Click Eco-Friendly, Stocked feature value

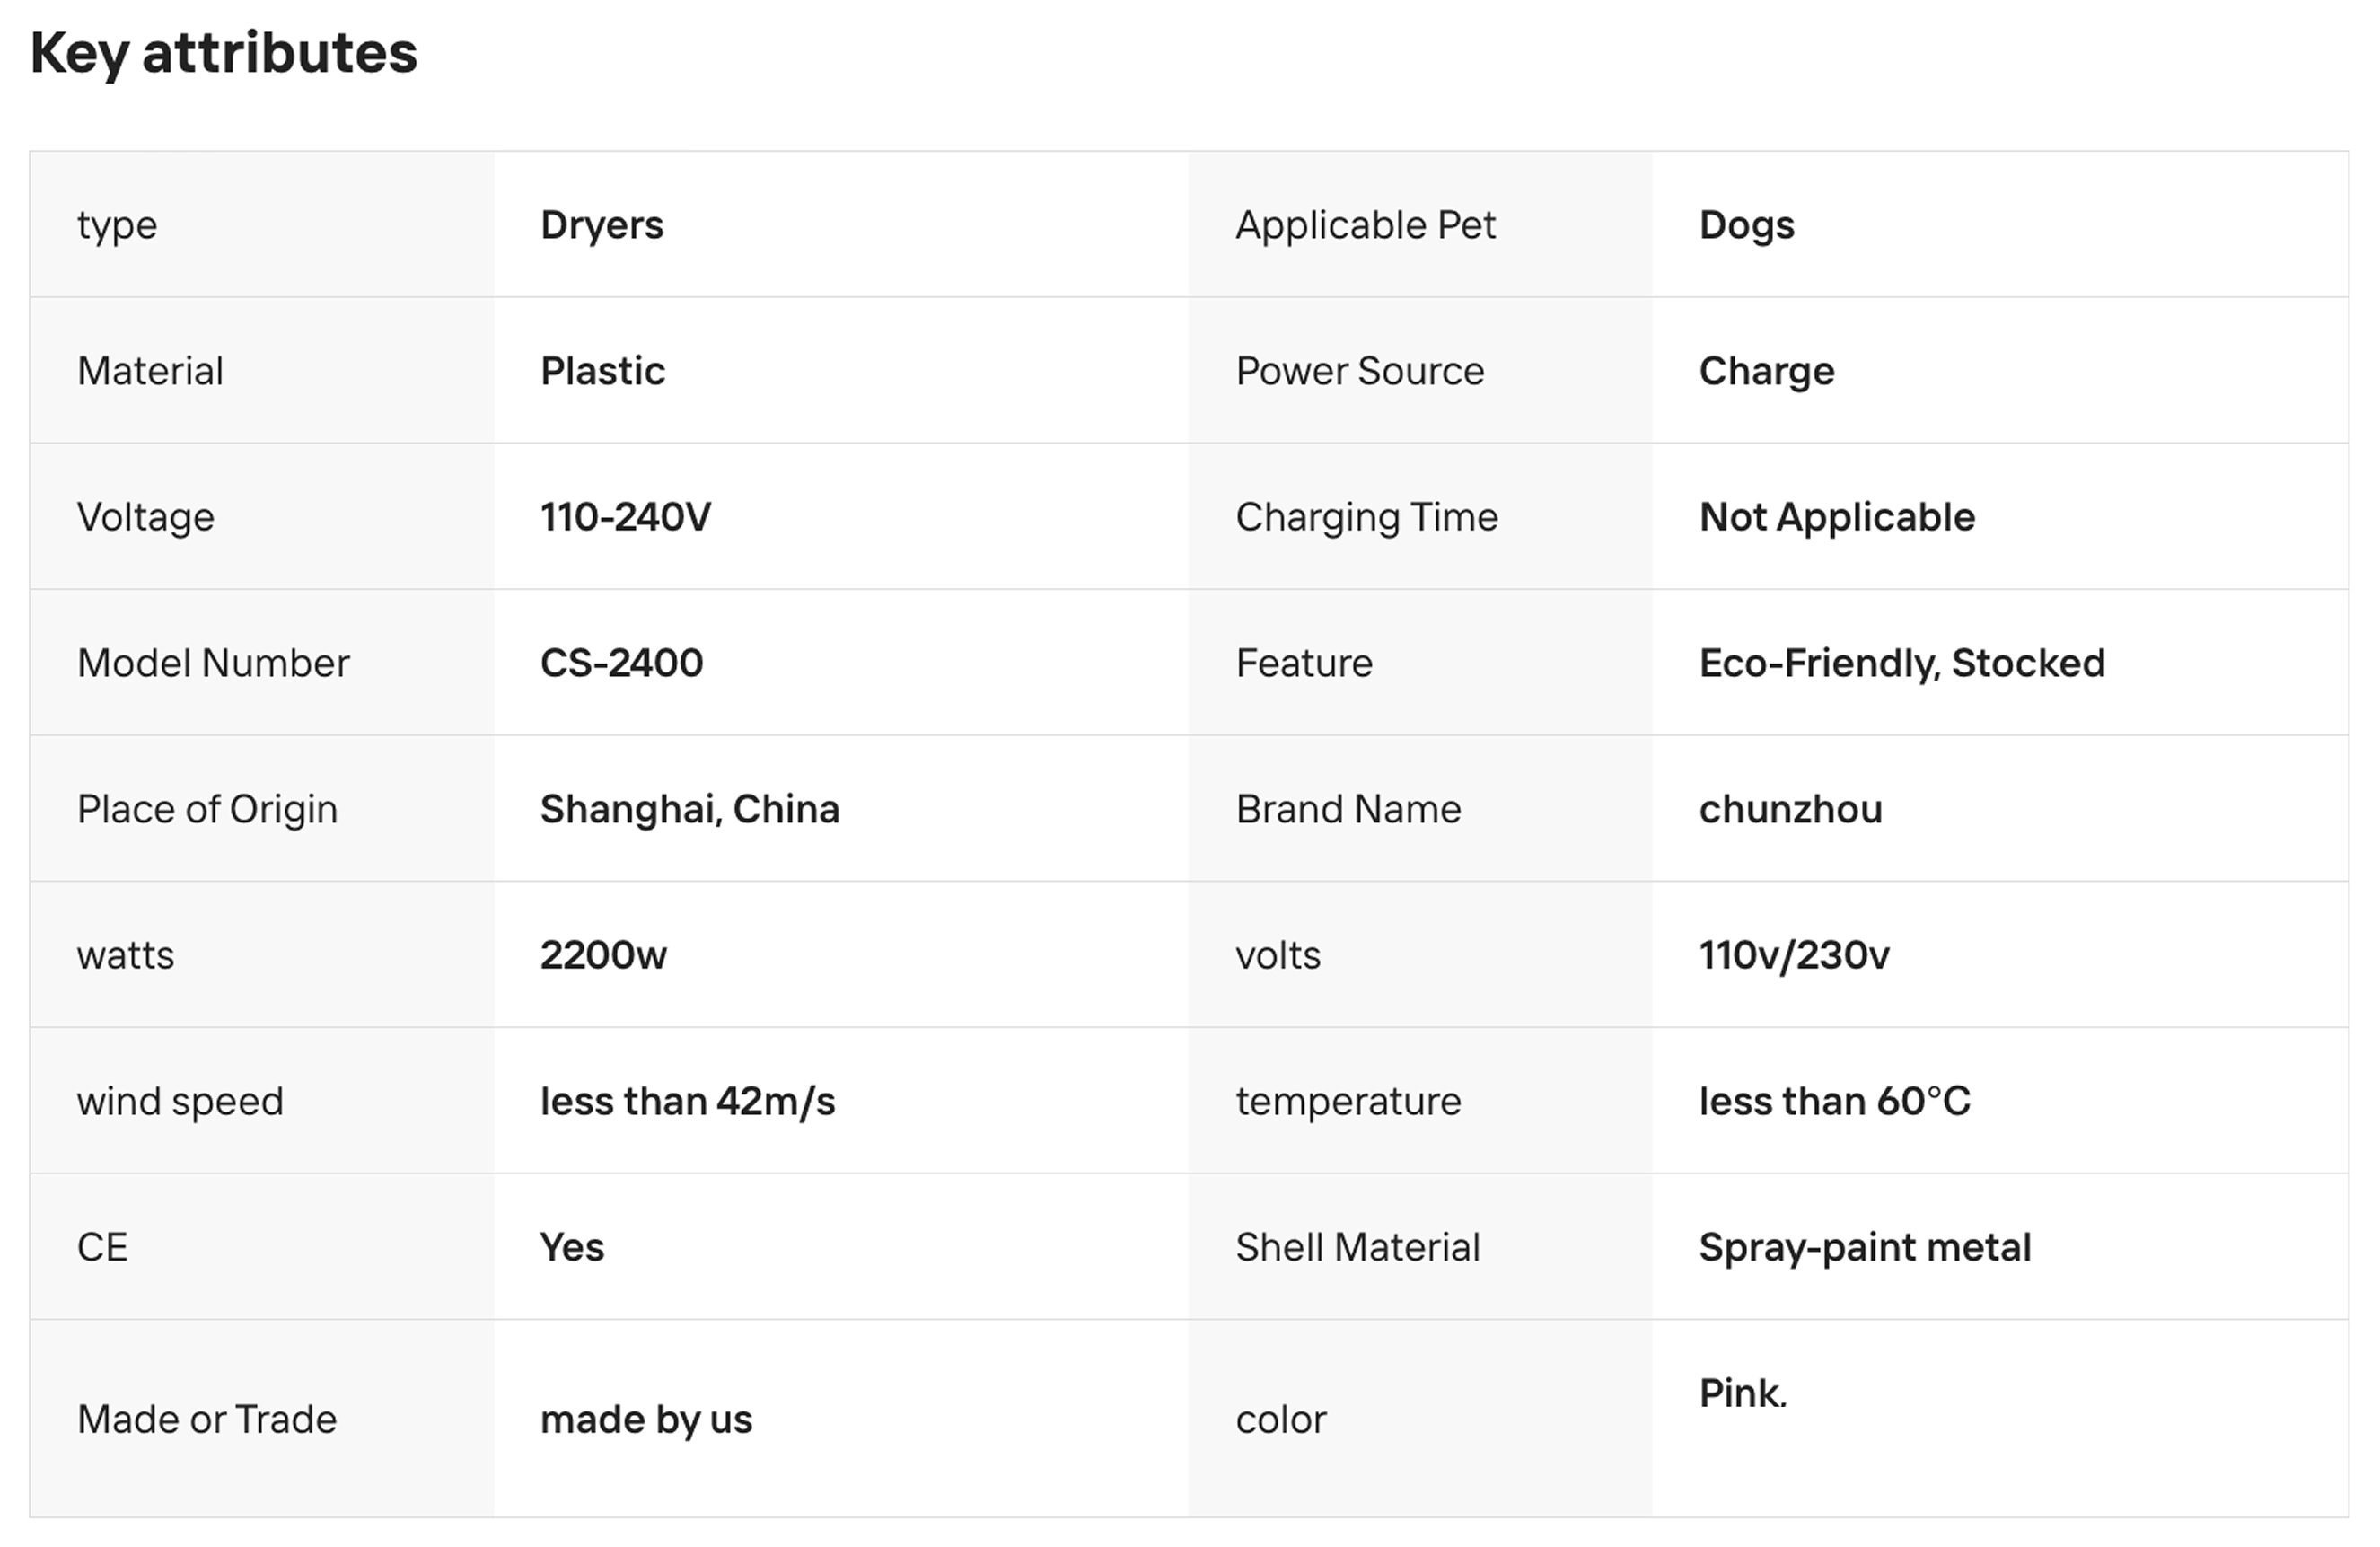point(1901,663)
